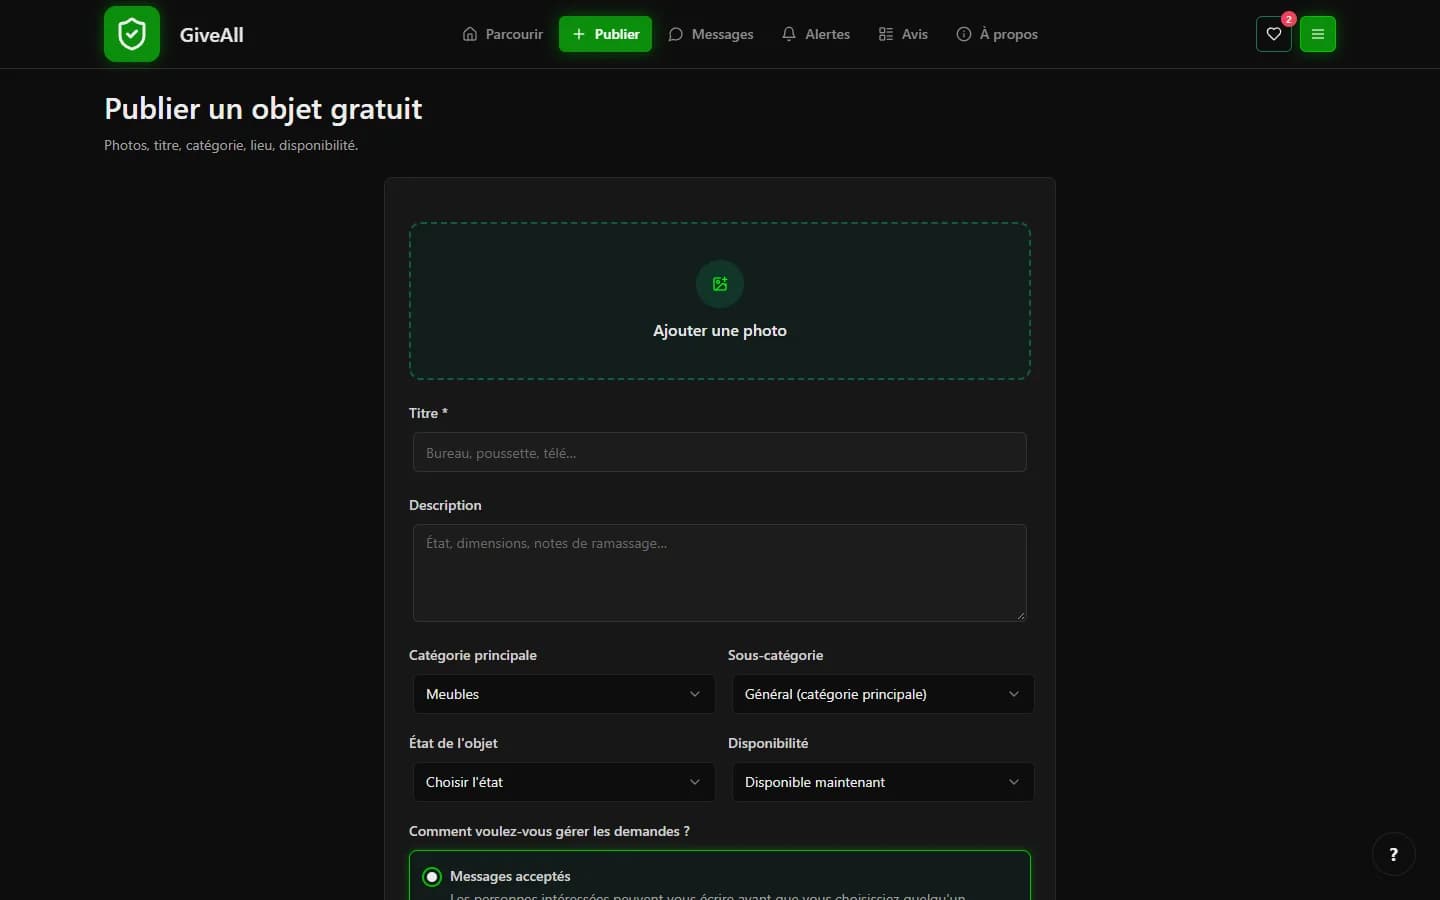Click the list icon beside Avis
The height and width of the screenshot is (900, 1440).
(886, 34)
